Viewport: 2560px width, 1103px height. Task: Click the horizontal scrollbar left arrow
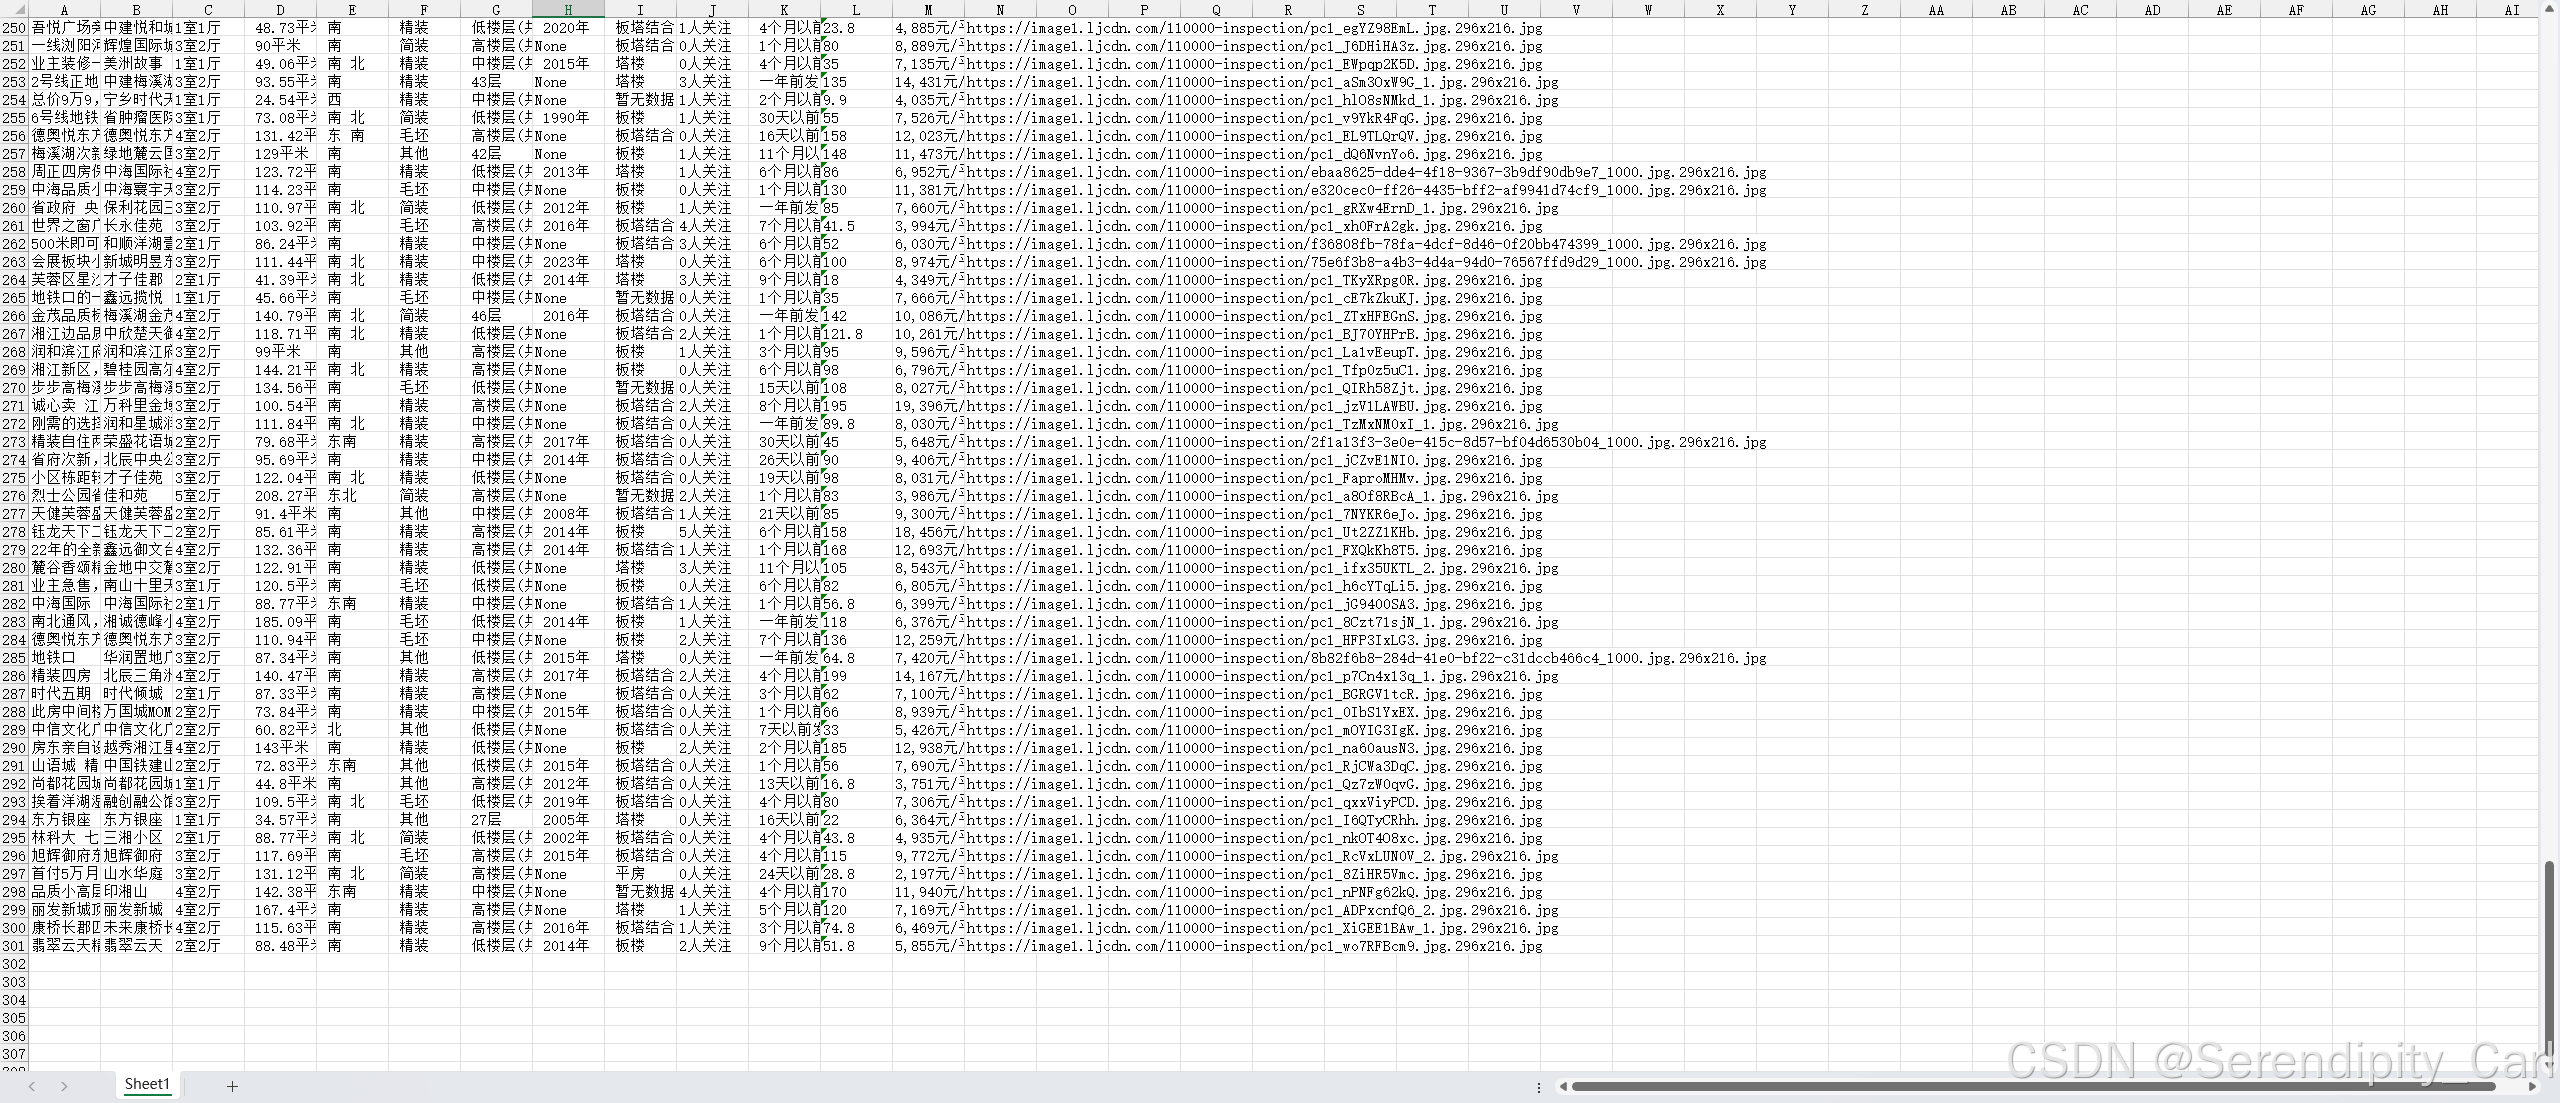click(1563, 1086)
